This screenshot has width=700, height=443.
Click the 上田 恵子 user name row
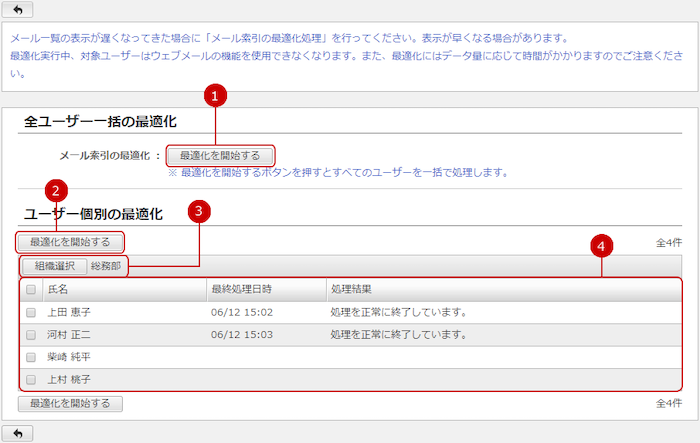click(x=69, y=312)
